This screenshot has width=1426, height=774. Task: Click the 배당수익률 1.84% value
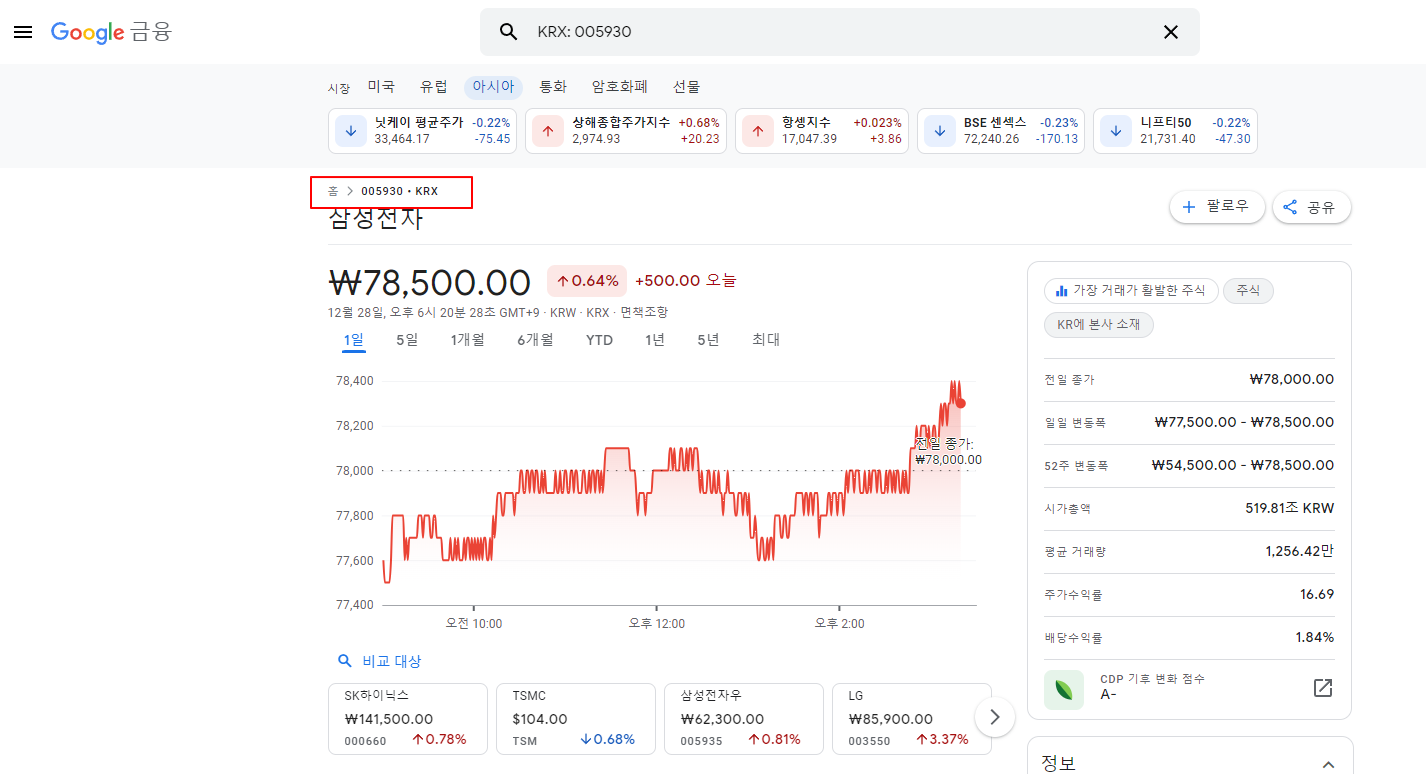pyautogui.click(x=1314, y=637)
